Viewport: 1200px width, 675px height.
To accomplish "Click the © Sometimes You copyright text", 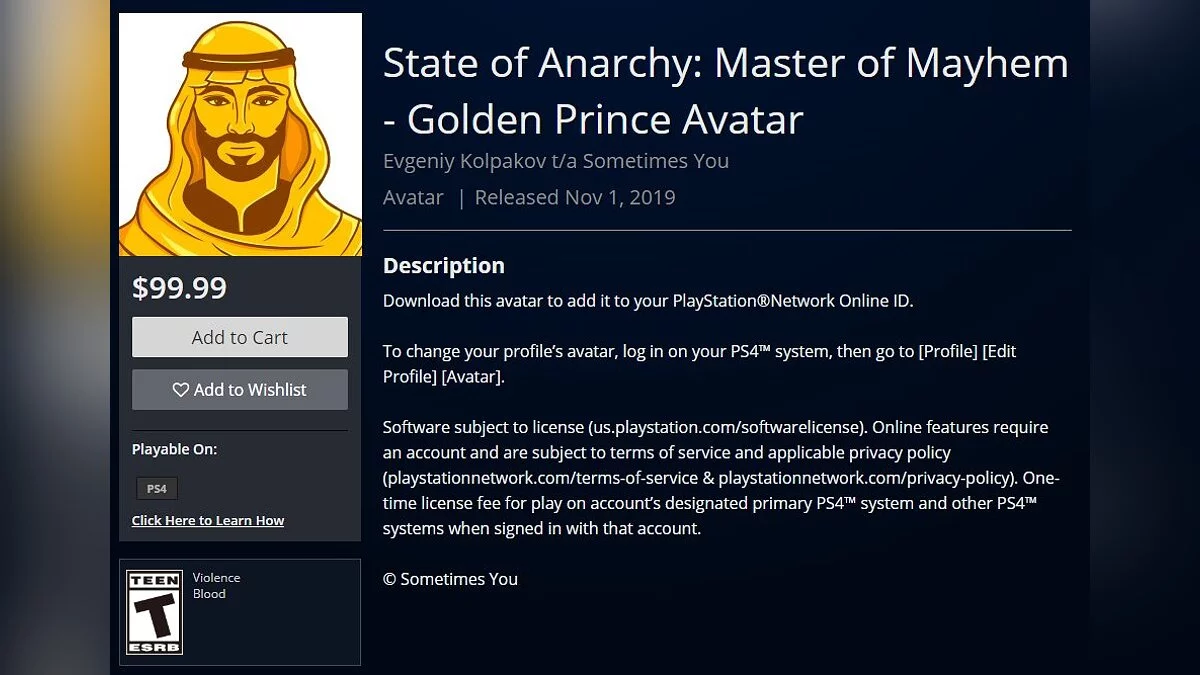I will 450,579.
